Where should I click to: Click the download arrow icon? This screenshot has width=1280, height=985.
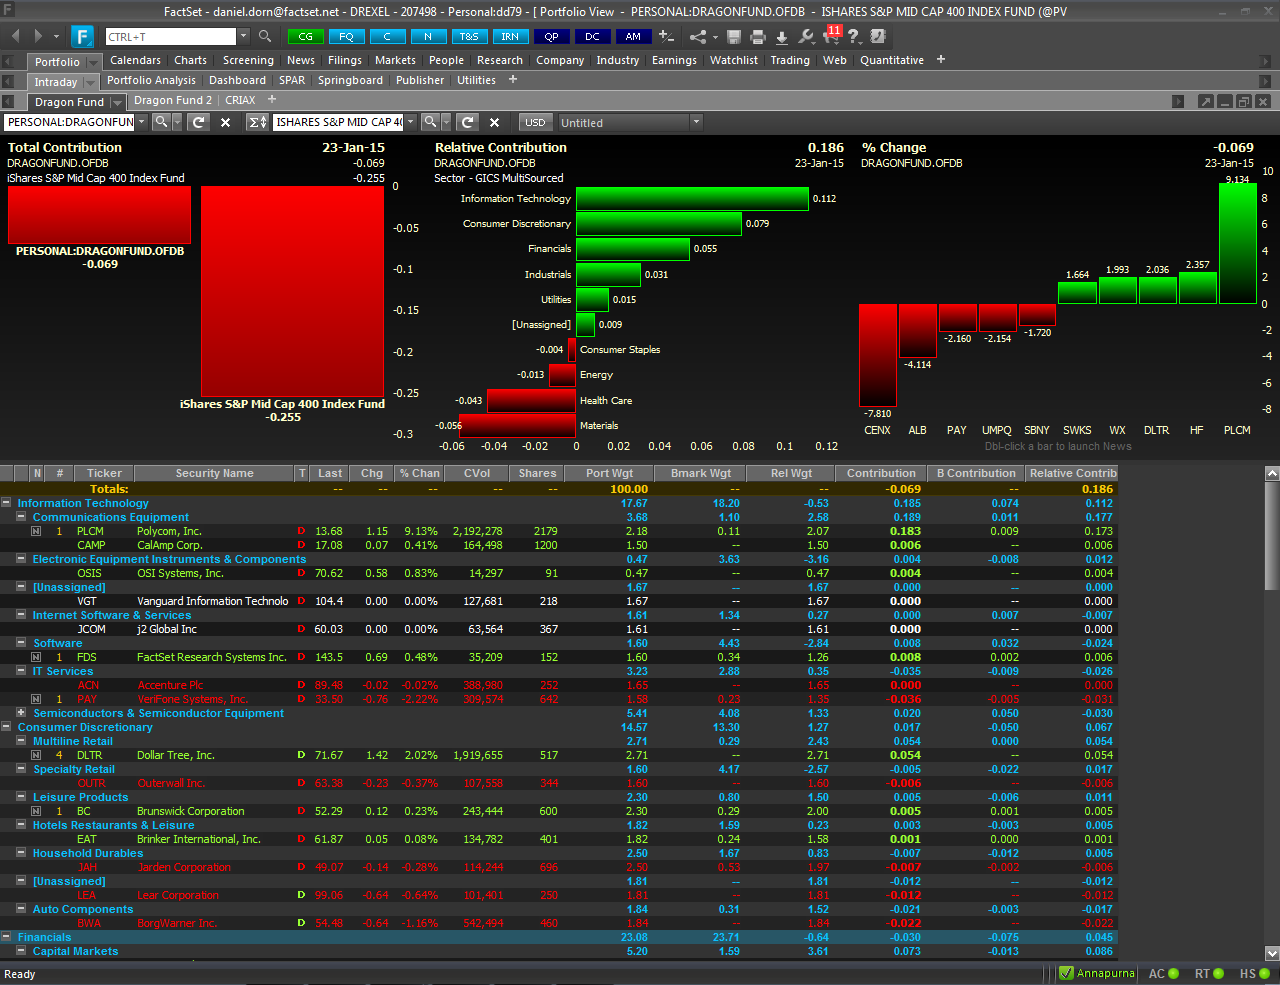pos(782,37)
